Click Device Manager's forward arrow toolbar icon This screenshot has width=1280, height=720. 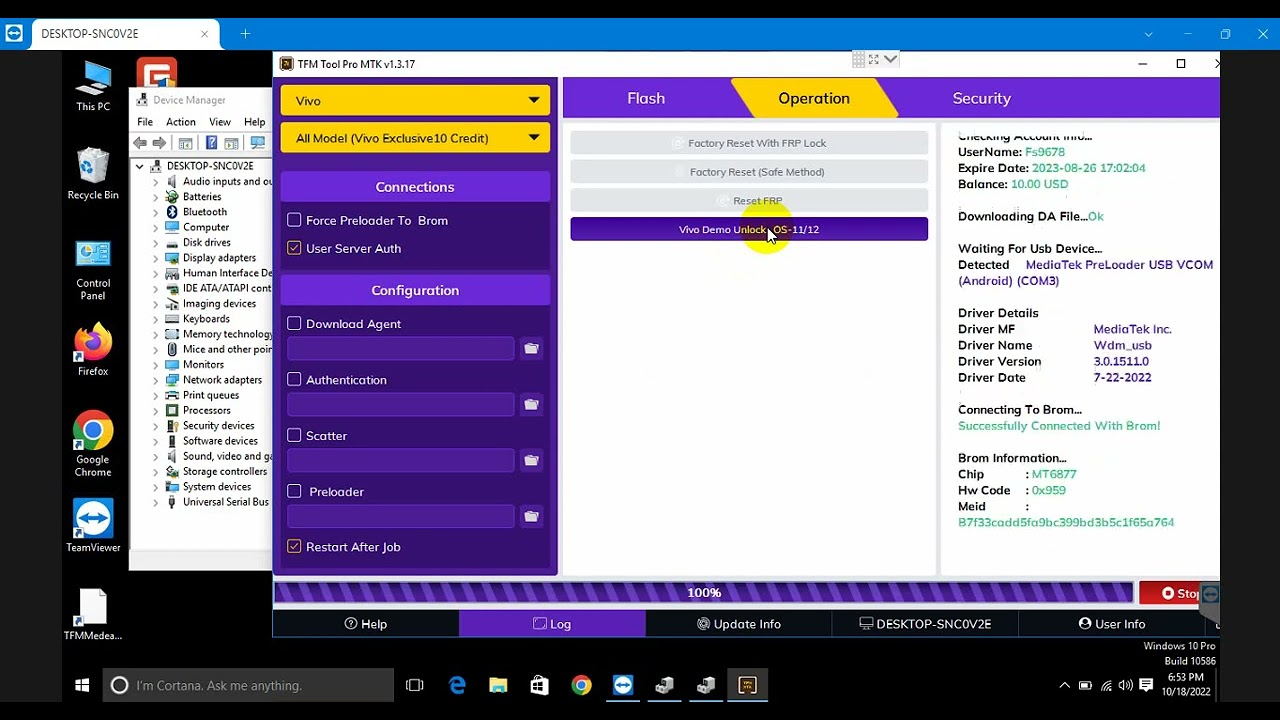(160, 143)
